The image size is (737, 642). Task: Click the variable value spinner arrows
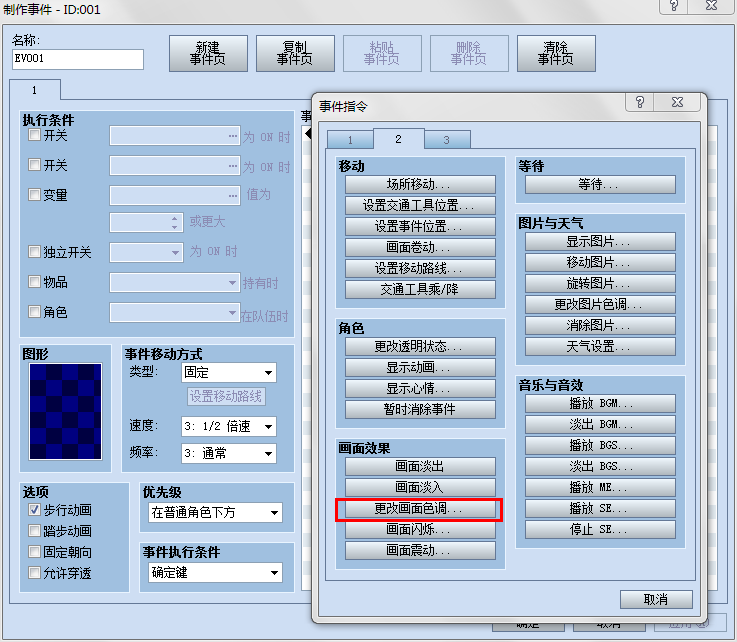click(x=174, y=223)
